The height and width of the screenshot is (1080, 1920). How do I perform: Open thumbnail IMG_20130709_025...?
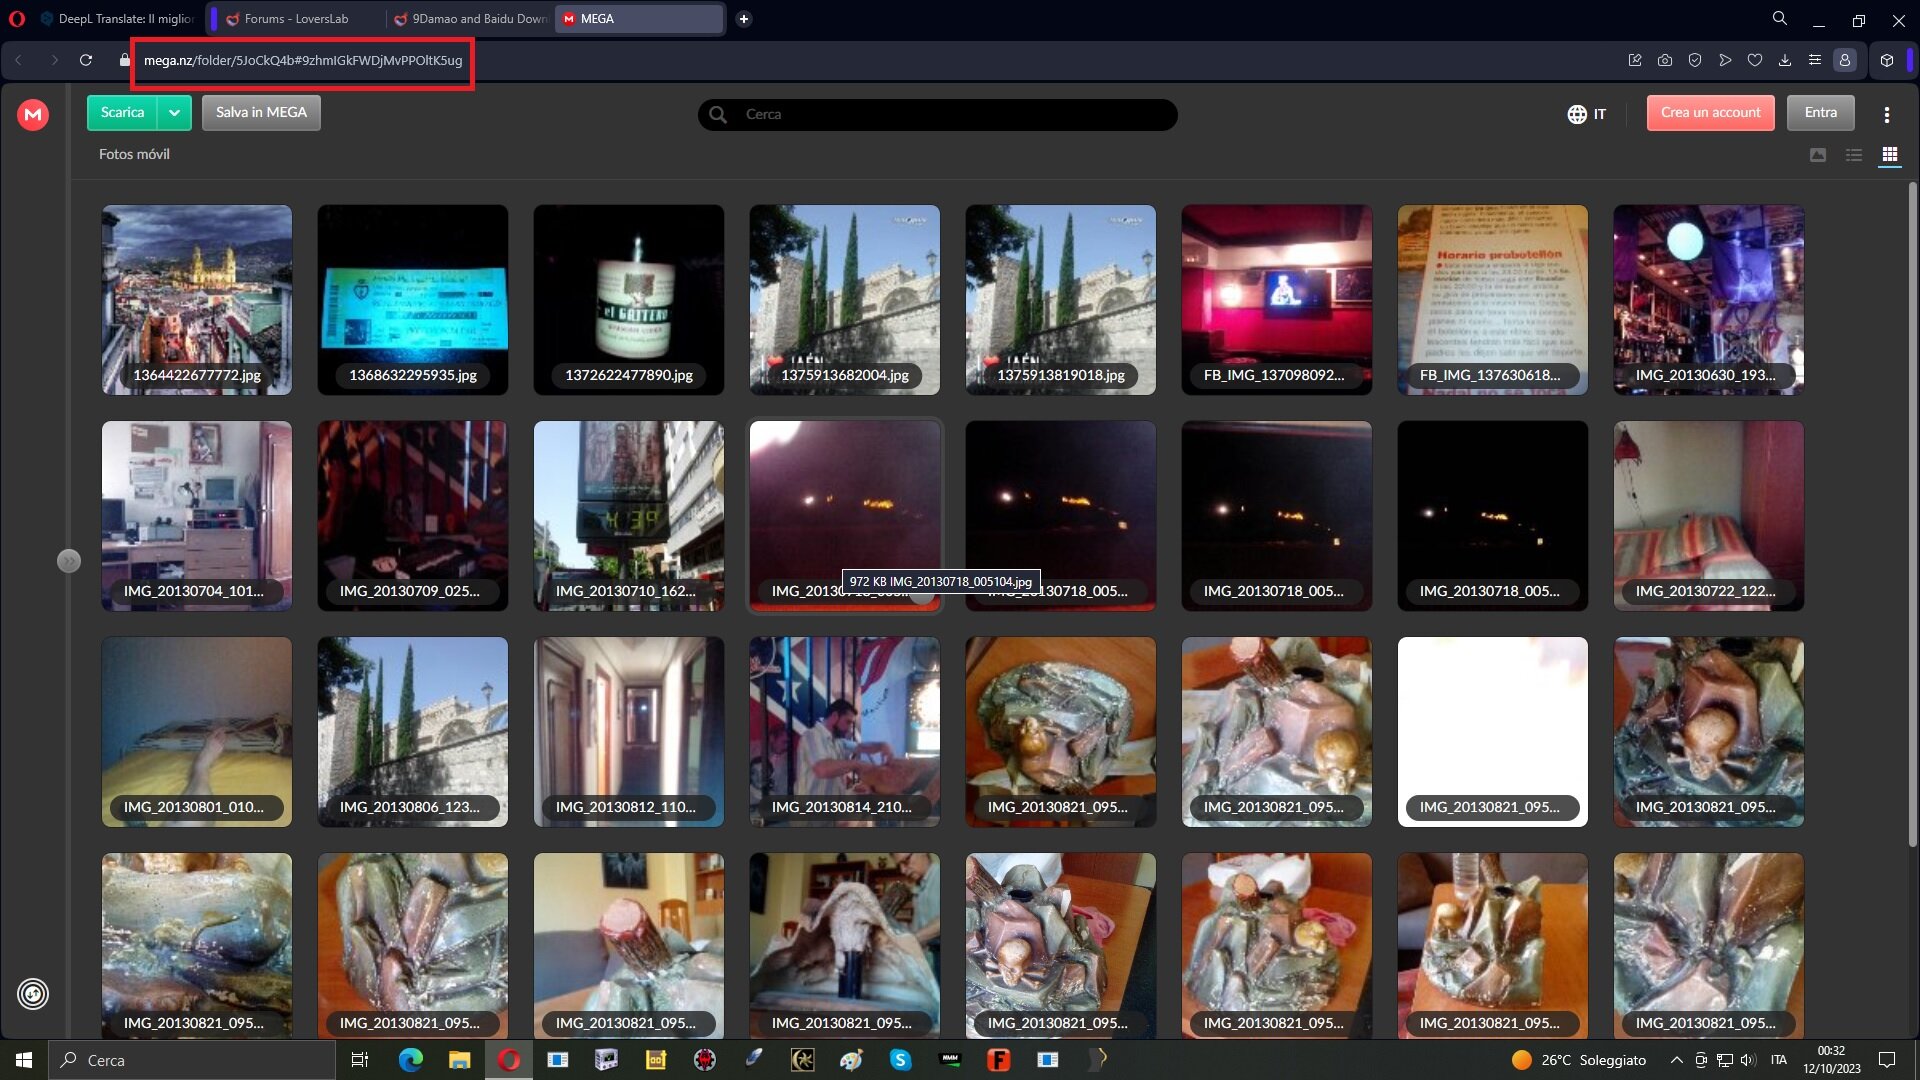pos(413,516)
